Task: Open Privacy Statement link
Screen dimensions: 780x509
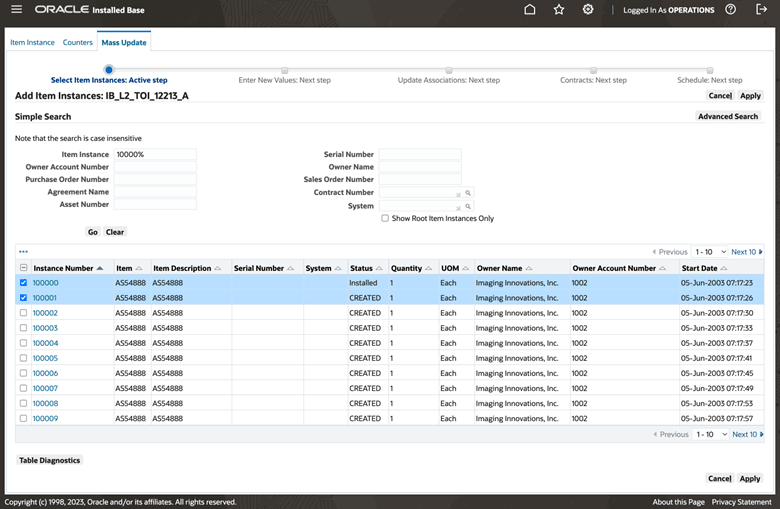Action: click(742, 502)
